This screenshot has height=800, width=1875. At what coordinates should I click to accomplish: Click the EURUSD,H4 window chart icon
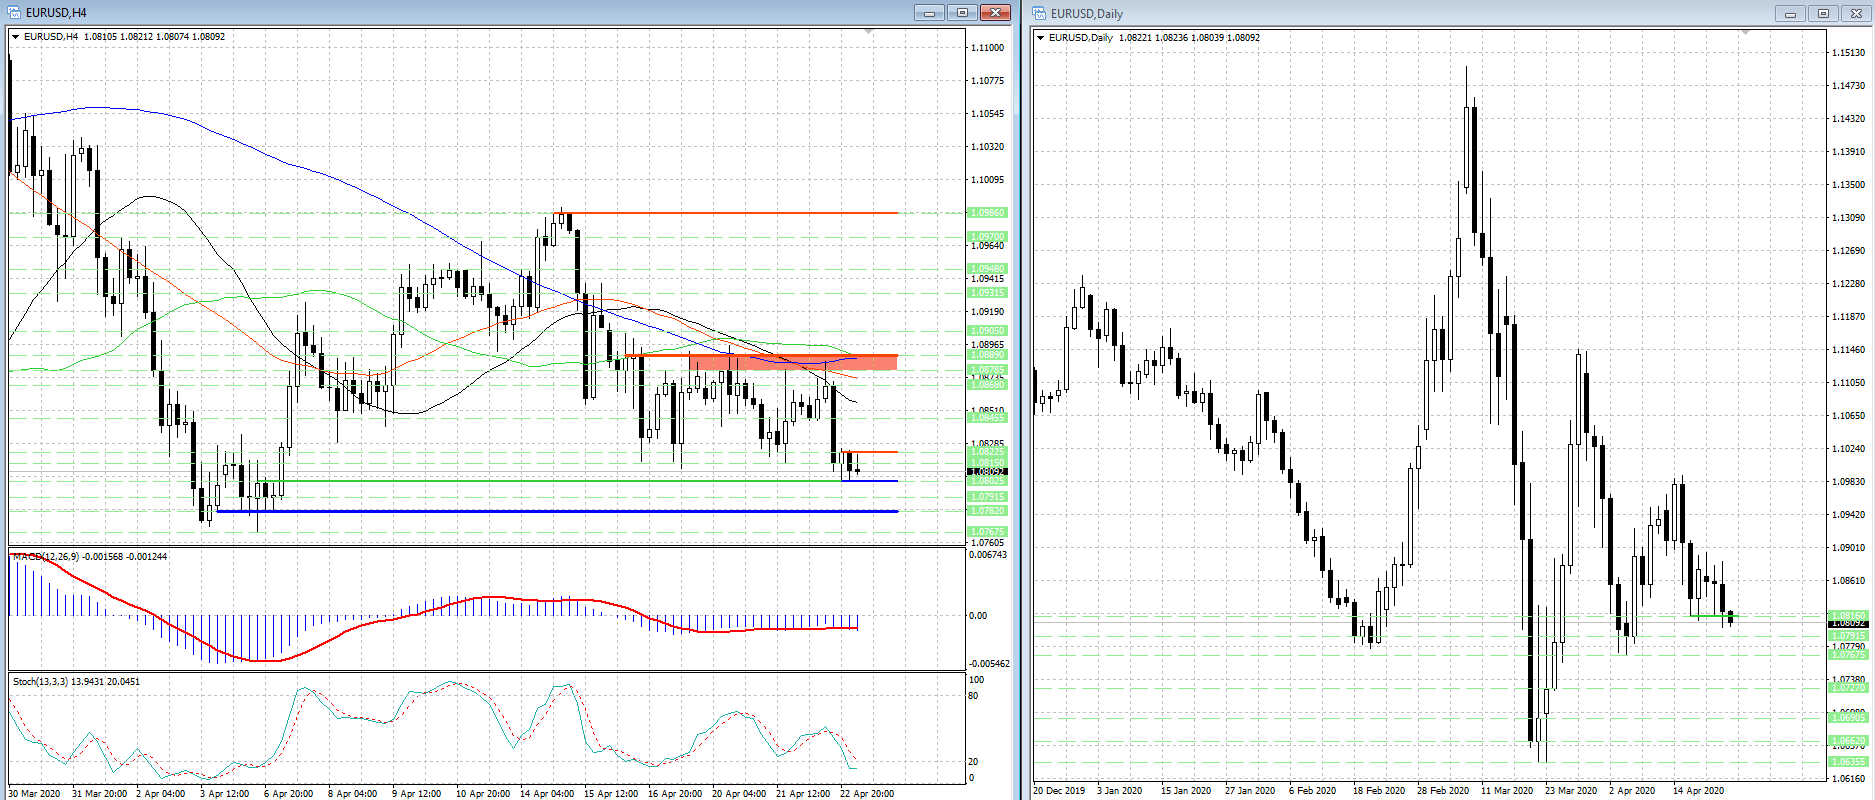(14, 12)
